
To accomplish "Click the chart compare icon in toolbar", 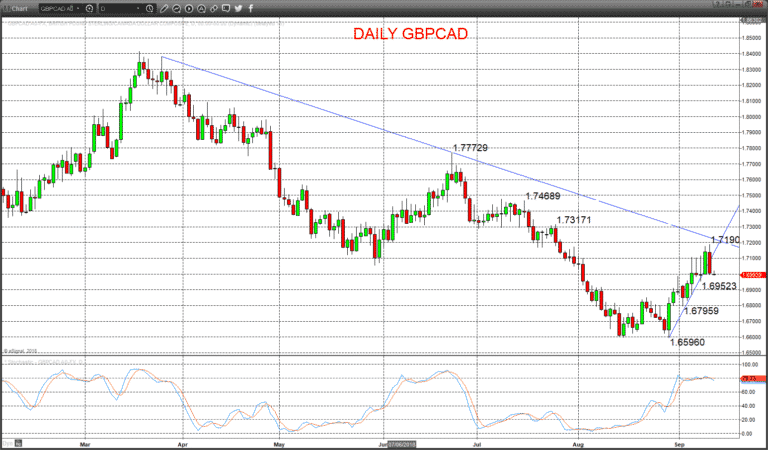I will pyautogui.click(x=176, y=8).
